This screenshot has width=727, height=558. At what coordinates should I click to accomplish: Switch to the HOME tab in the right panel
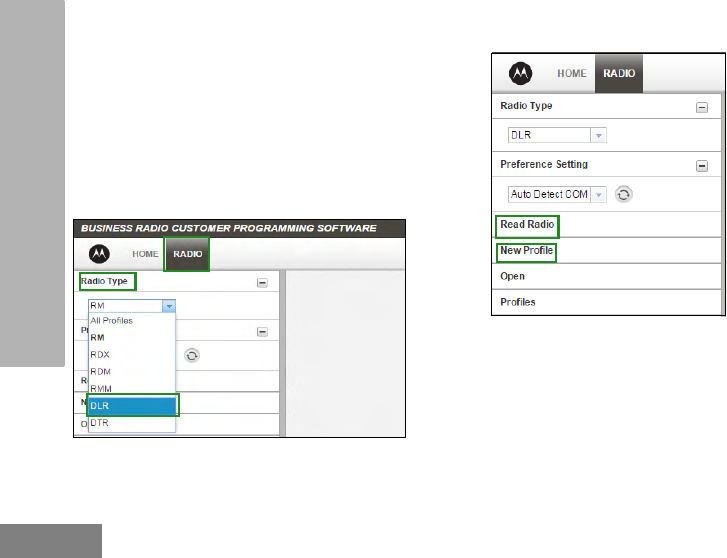pyautogui.click(x=572, y=73)
